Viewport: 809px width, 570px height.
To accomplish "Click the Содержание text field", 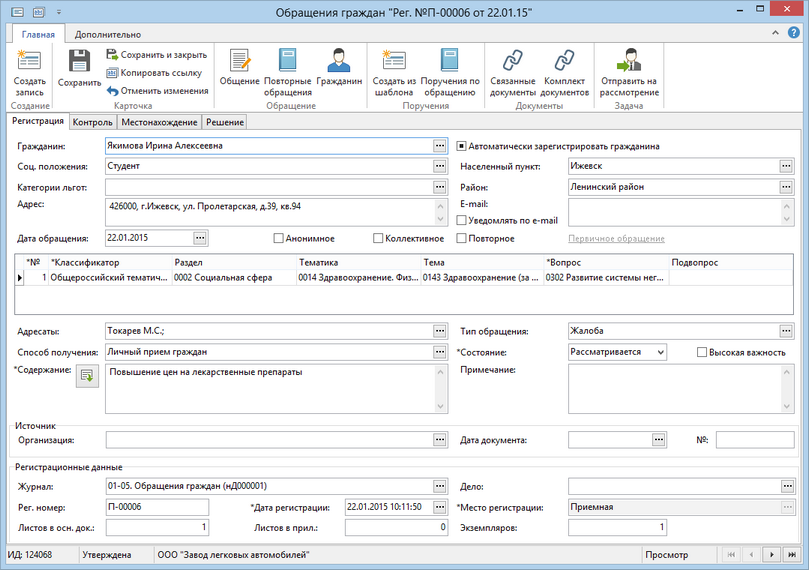I will (x=270, y=387).
